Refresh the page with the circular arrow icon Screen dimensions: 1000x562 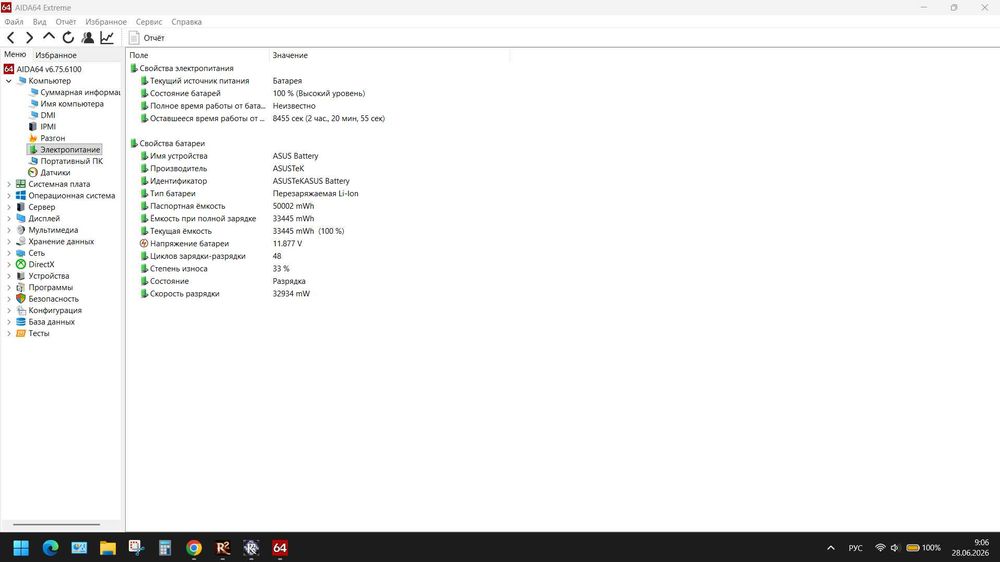[x=68, y=38]
